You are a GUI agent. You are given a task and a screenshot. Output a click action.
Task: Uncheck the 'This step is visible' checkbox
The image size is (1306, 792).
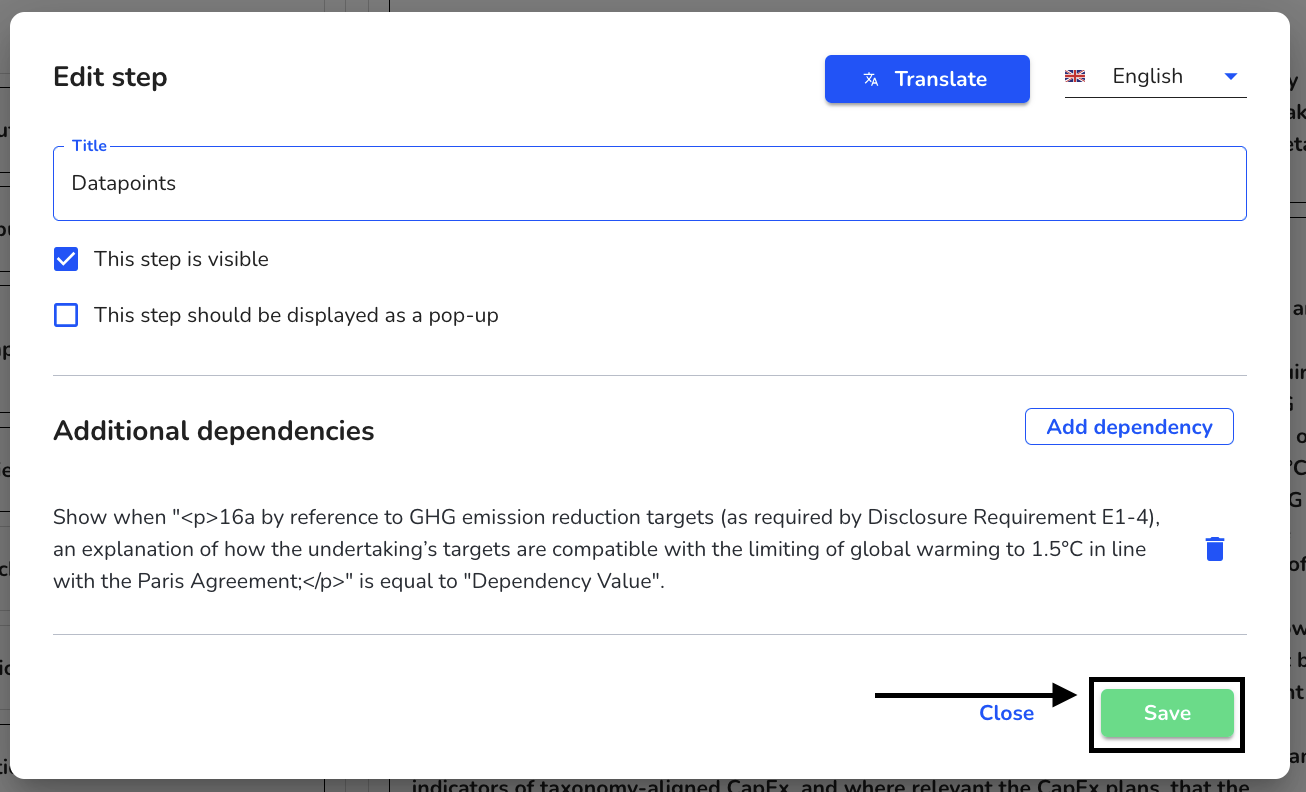point(66,259)
